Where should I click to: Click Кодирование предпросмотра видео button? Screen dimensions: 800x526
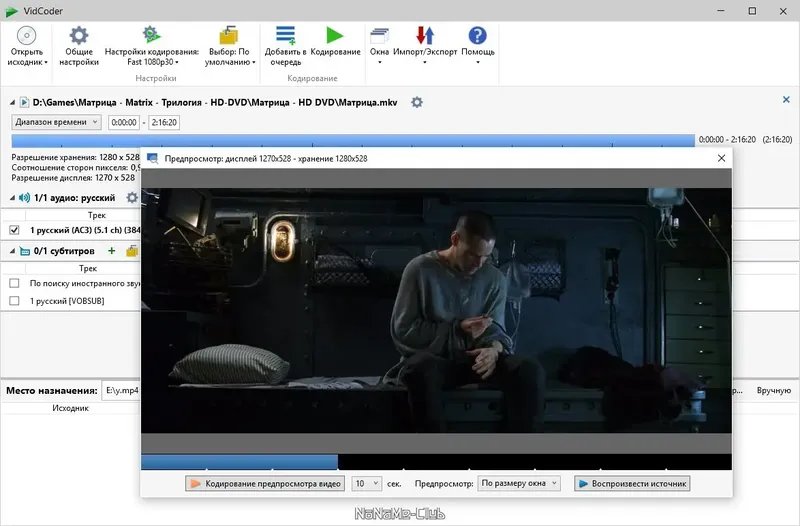(x=265, y=483)
